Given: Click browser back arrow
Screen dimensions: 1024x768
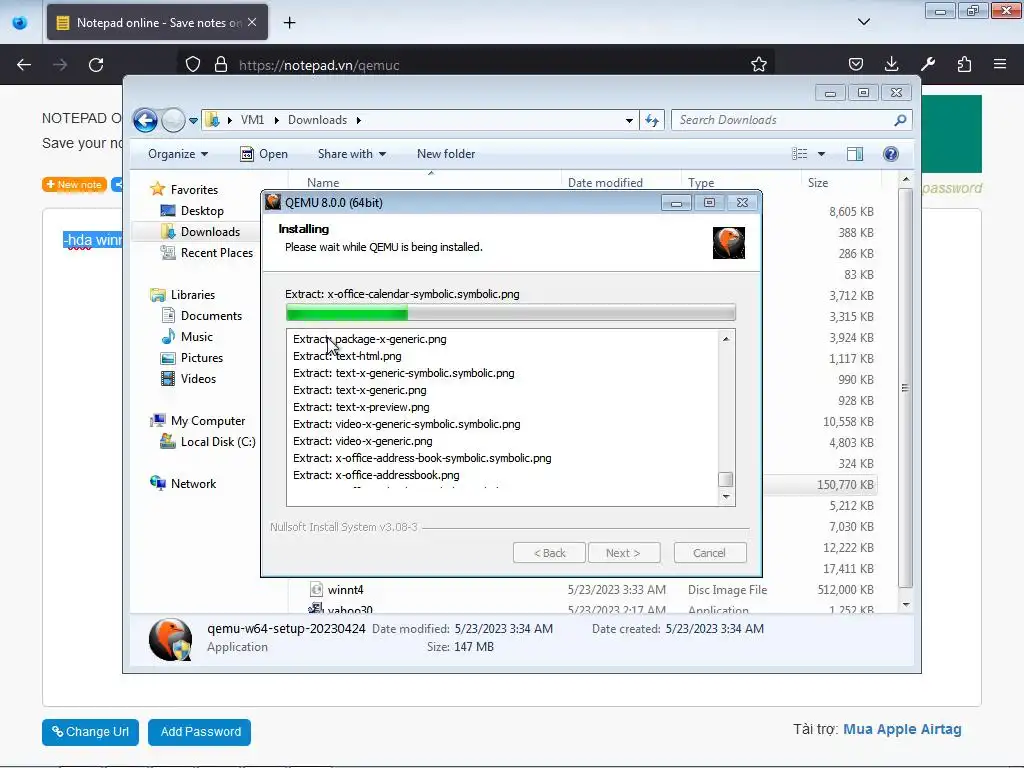Looking at the screenshot, I should point(24,65).
